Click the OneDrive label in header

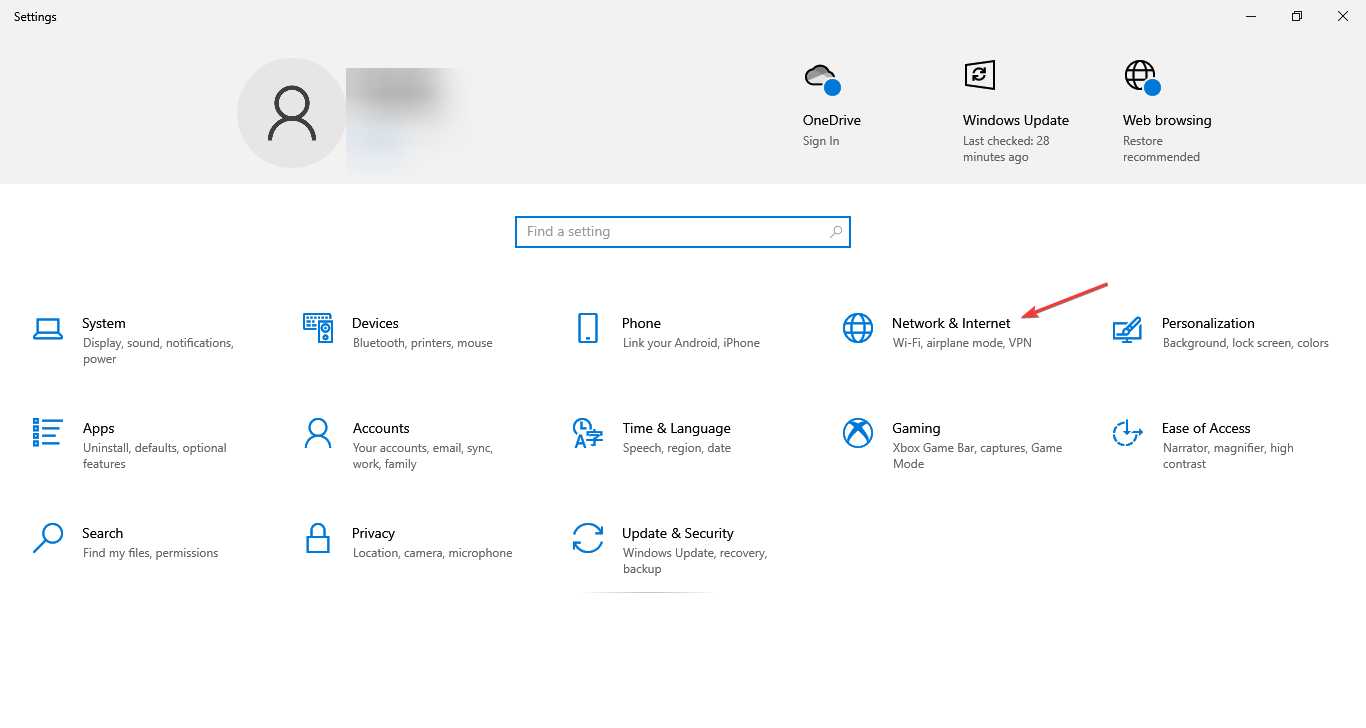click(x=832, y=120)
